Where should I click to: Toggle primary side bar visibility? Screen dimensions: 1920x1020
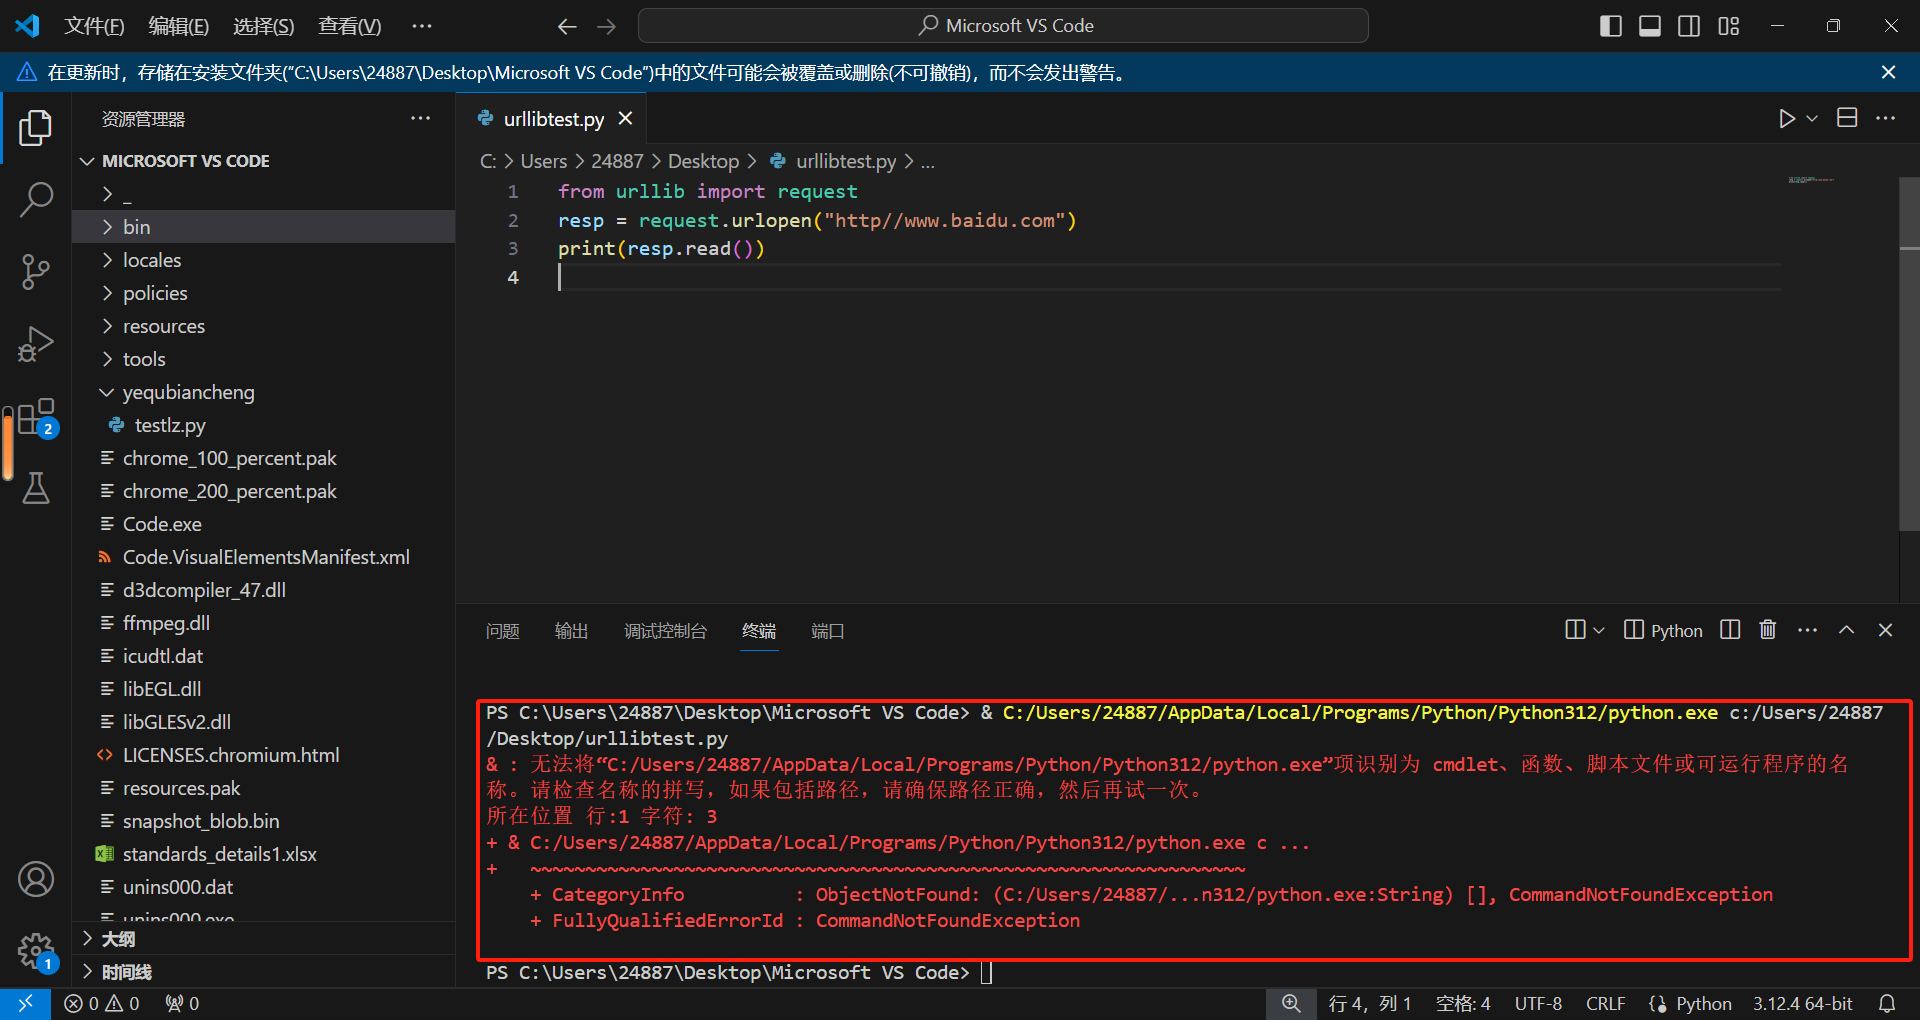(1611, 26)
